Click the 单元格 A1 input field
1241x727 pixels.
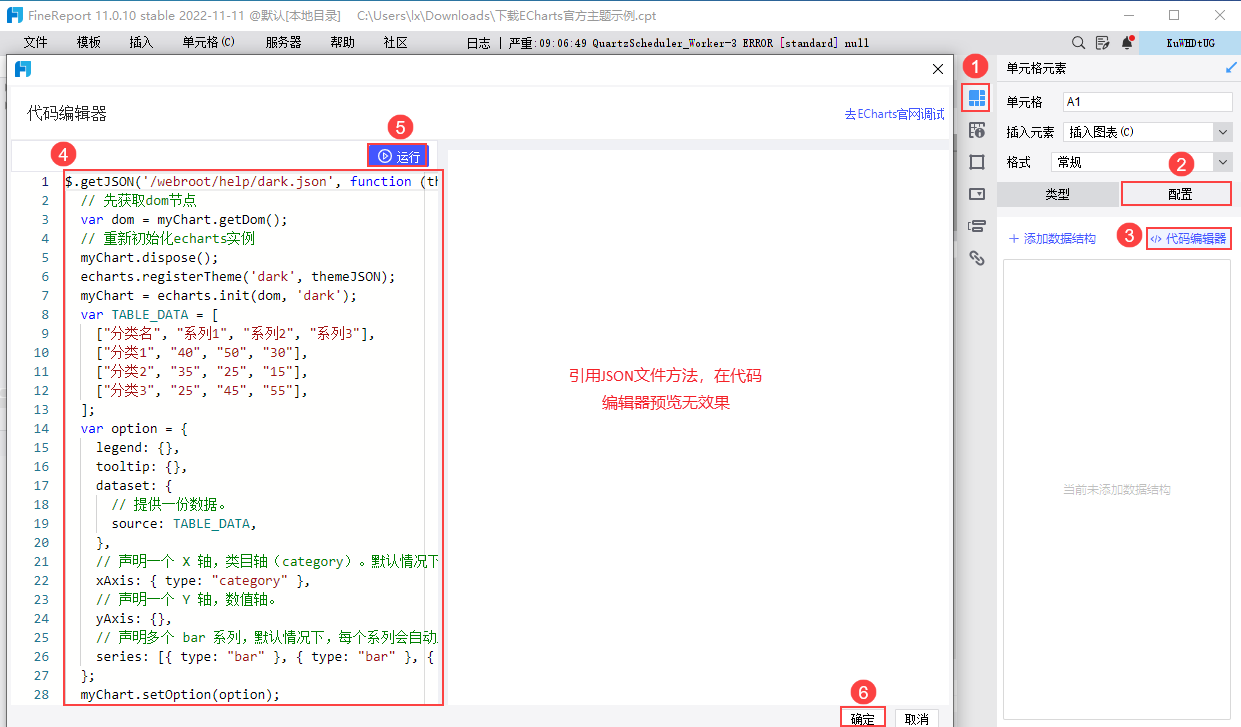point(1147,102)
